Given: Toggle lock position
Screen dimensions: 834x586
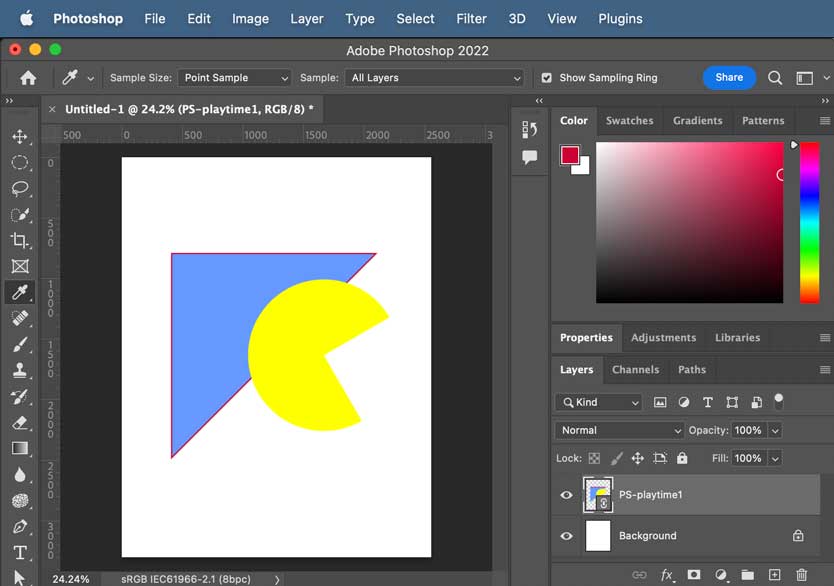Looking at the screenshot, I should point(638,458).
